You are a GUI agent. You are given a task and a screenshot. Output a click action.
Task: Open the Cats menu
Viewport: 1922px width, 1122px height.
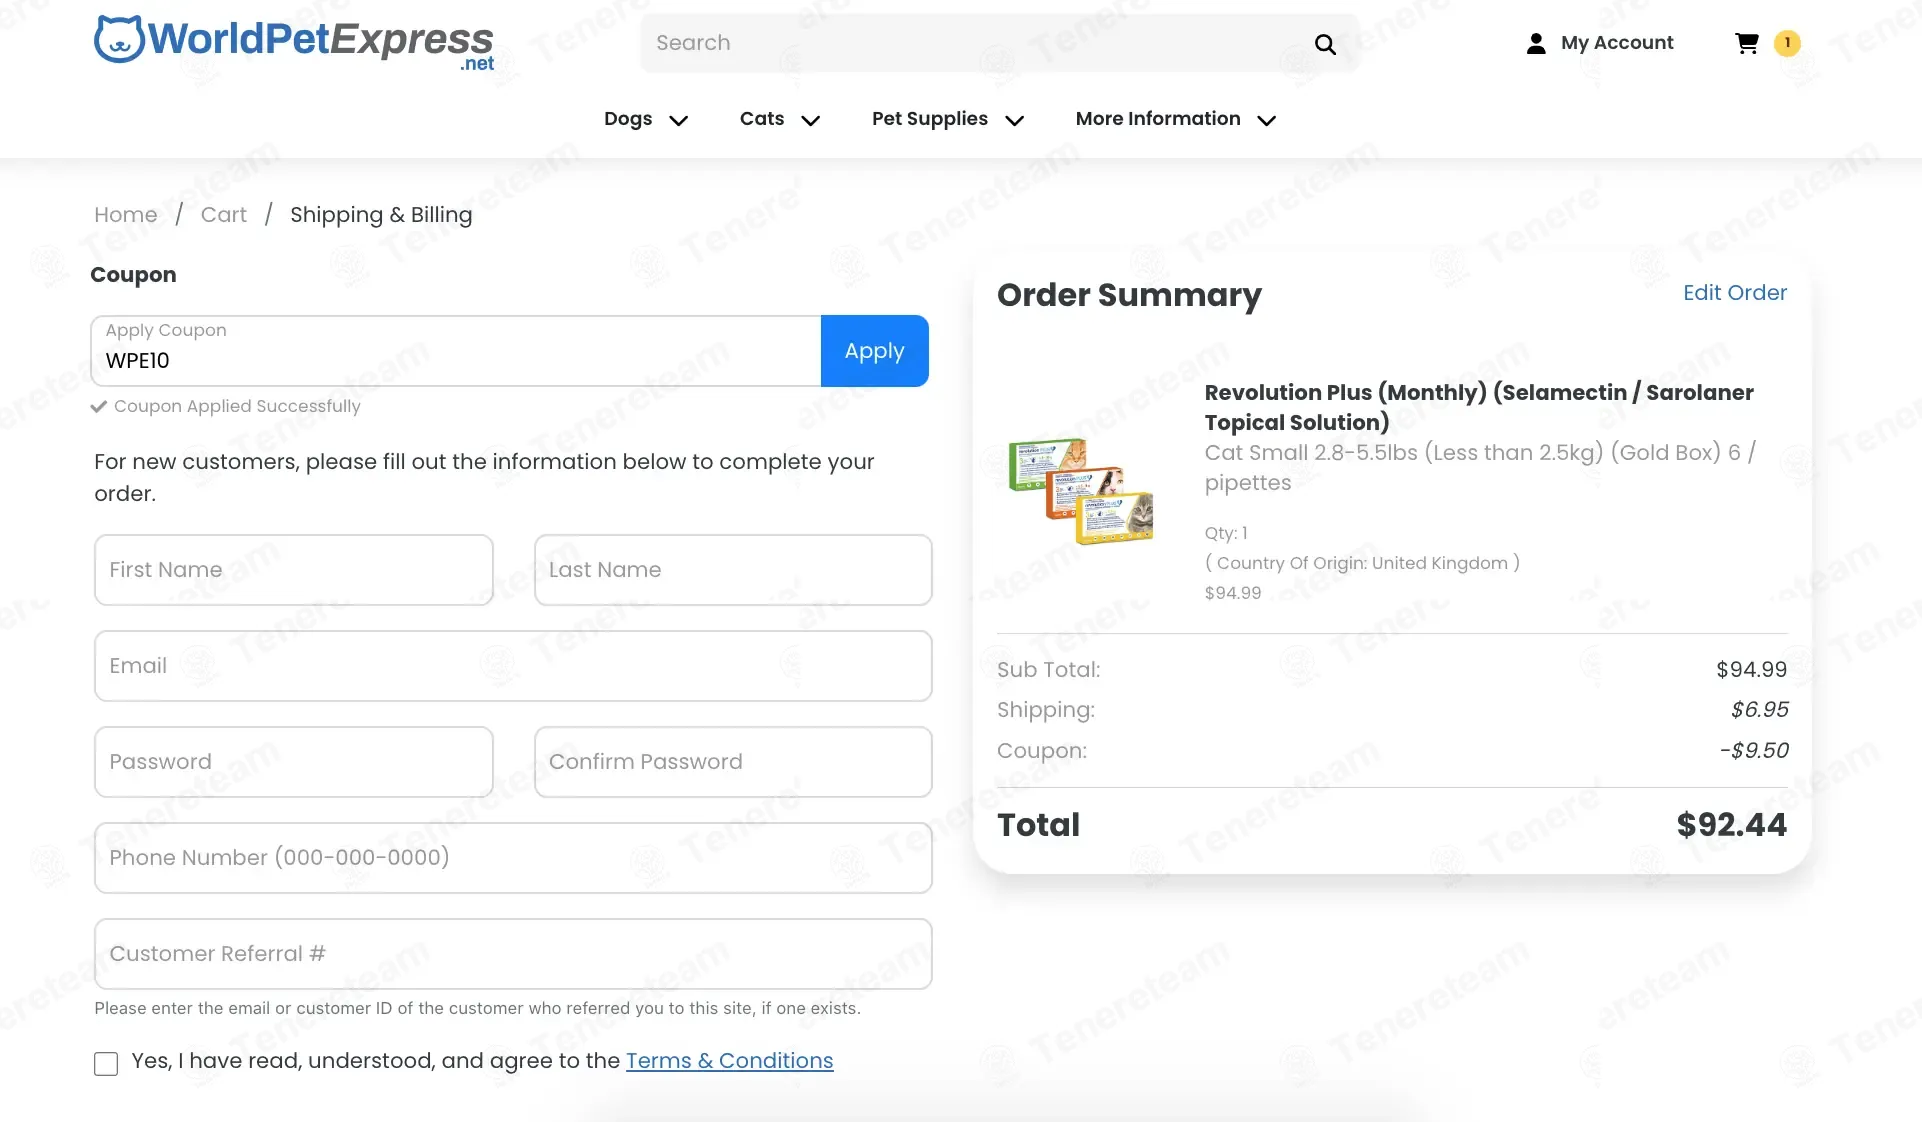pos(762,119)
